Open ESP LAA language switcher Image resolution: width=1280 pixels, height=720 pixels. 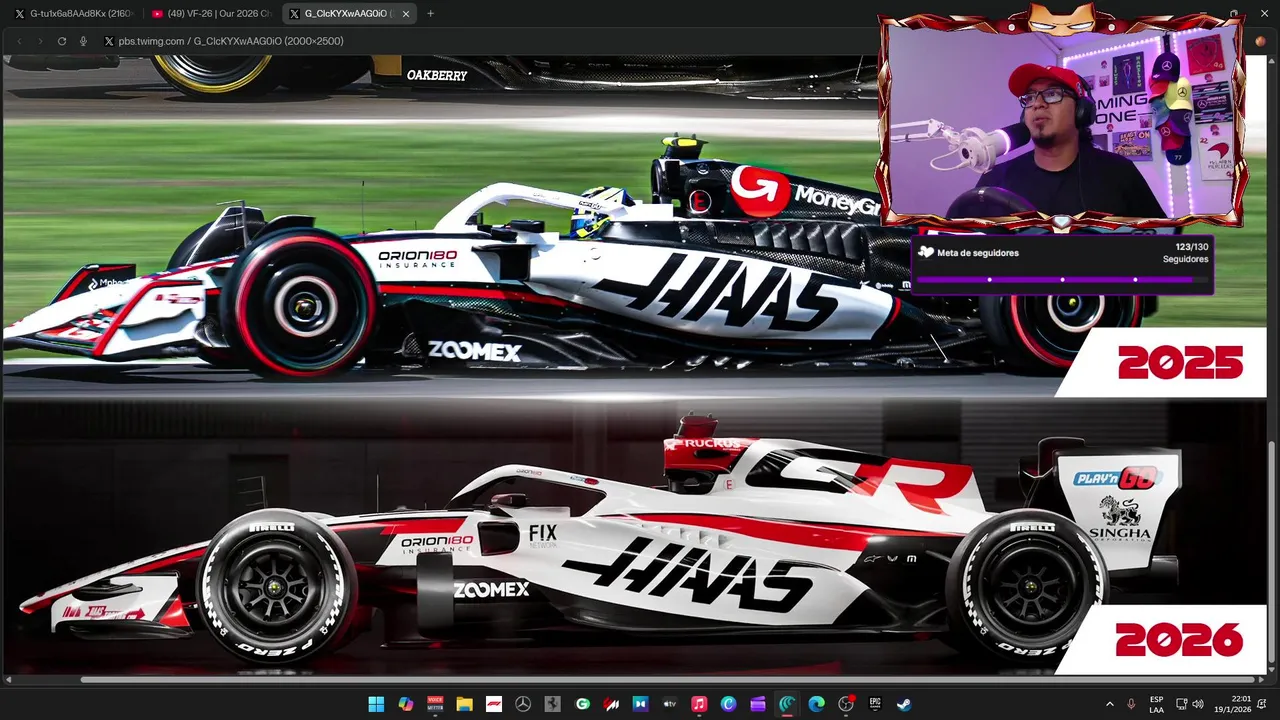(1156, 704)
